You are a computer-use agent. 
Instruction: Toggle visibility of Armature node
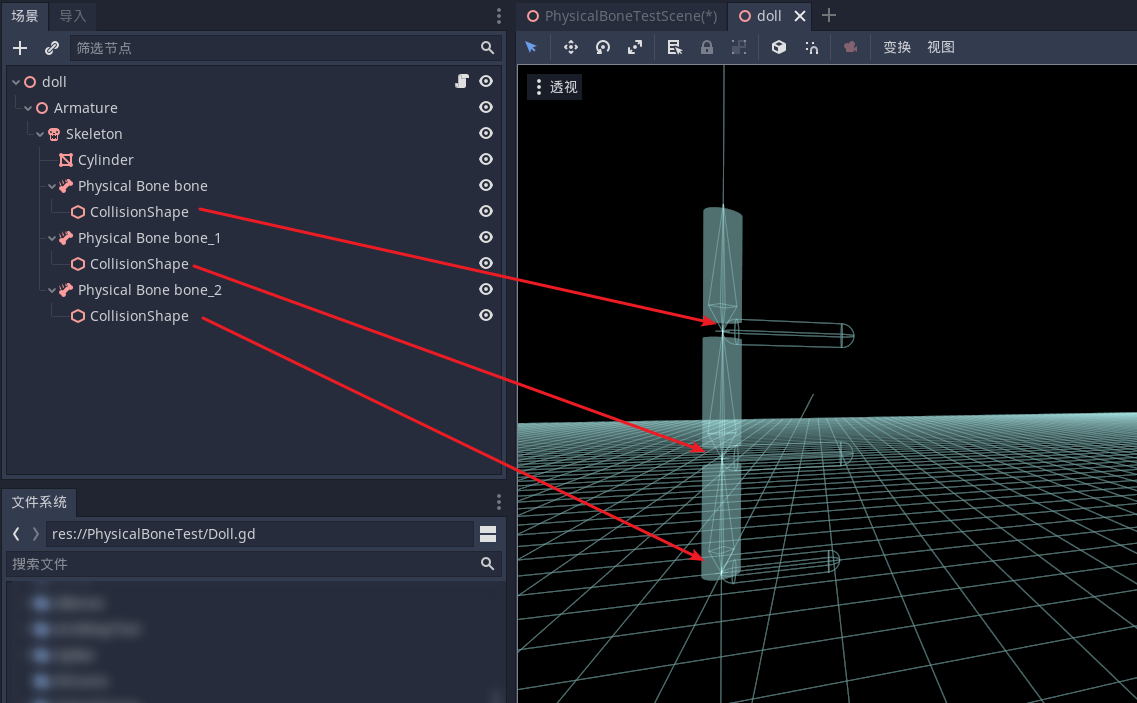(486, 107)
